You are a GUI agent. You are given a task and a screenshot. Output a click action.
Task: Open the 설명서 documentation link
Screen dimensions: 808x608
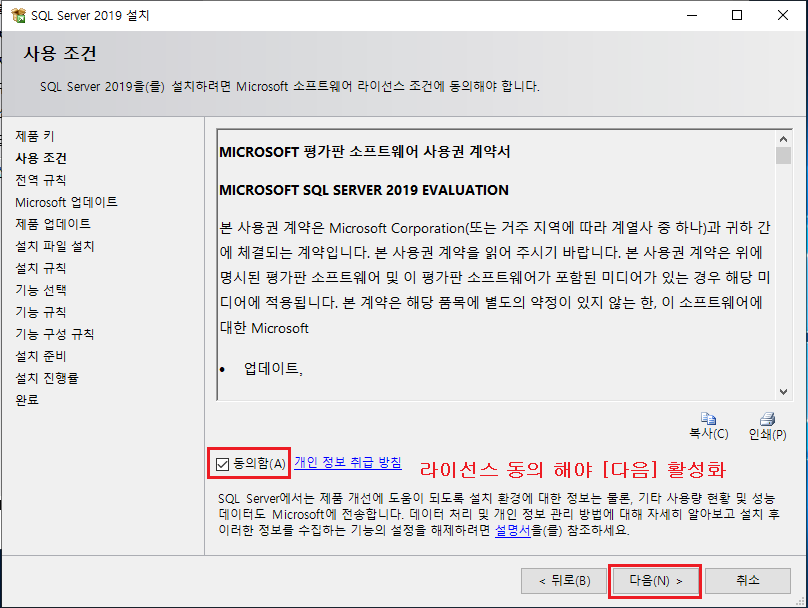[512, 530]
